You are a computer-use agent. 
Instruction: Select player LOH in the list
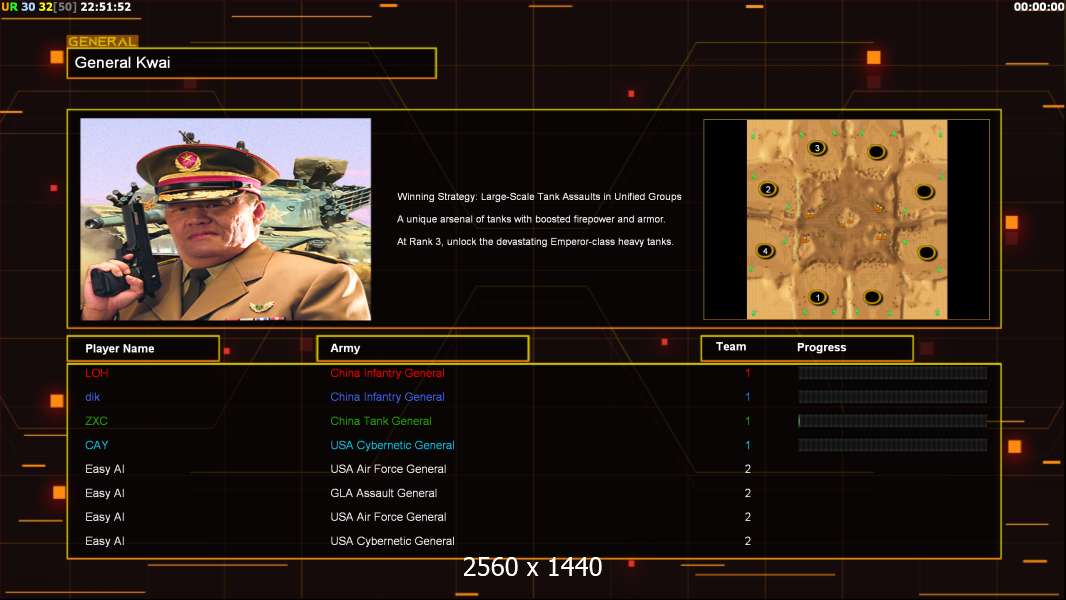pos(96,373)
